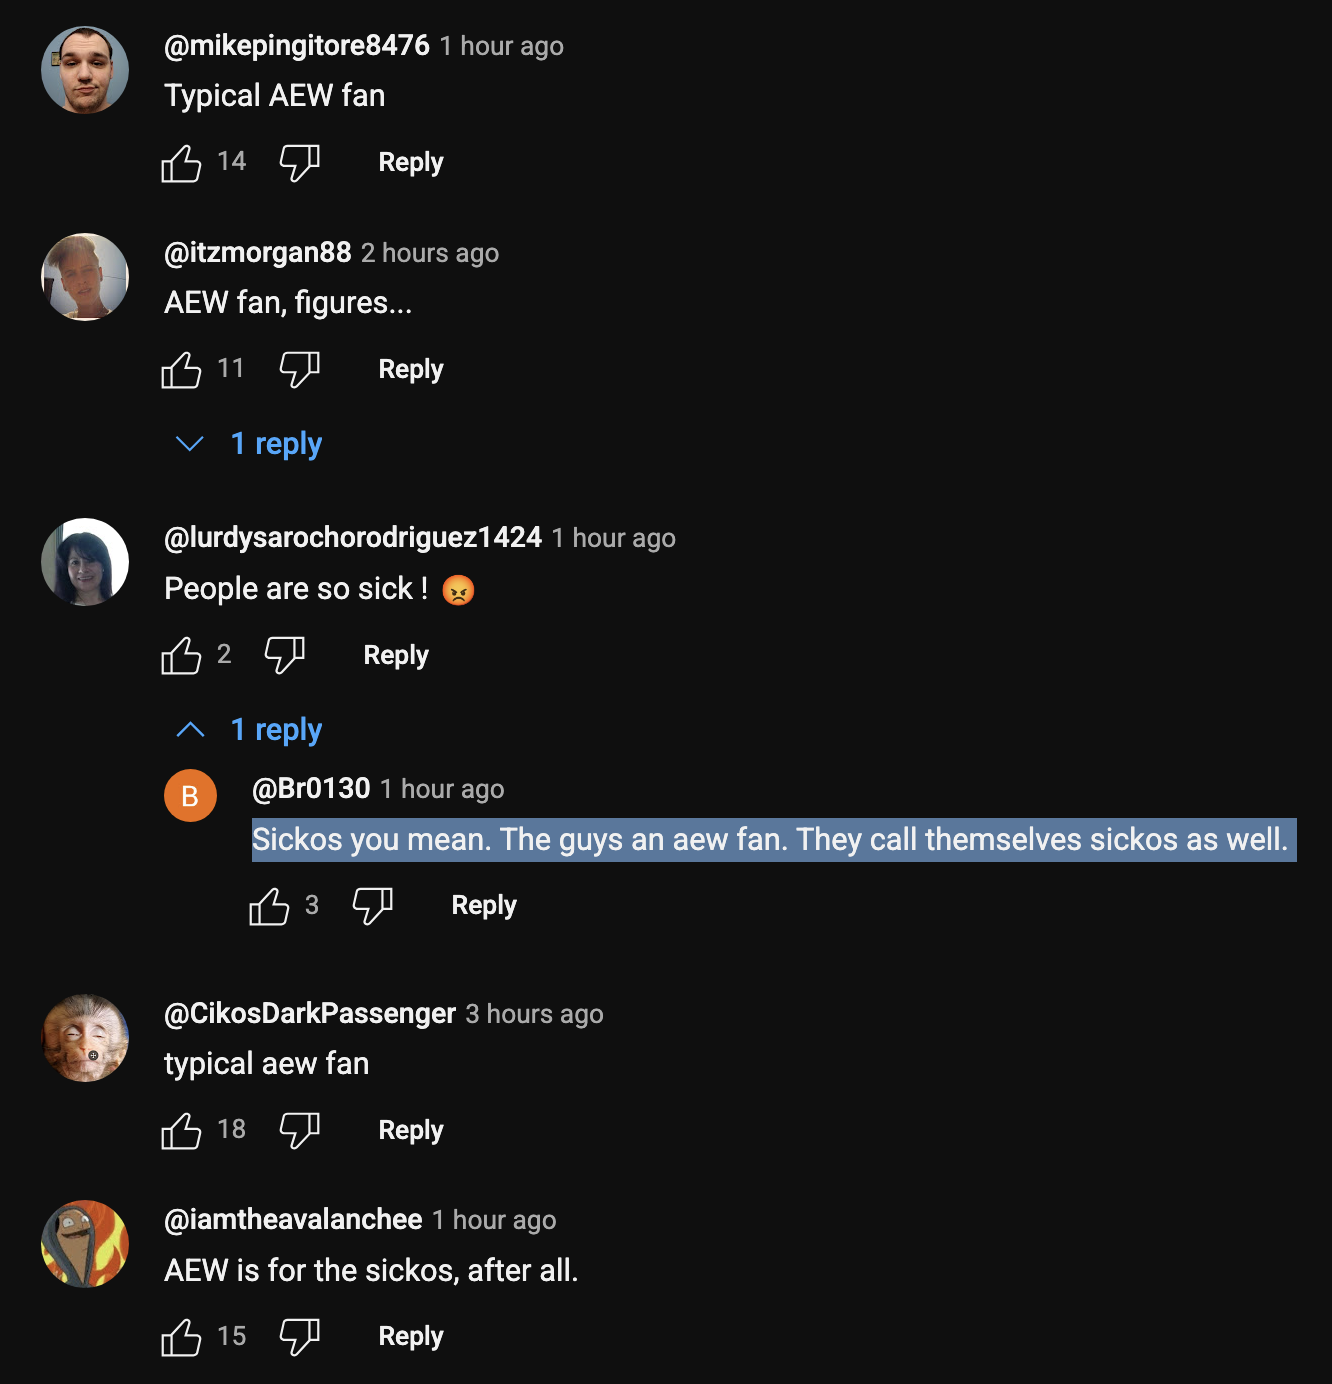
Task: Click @mikepingitore8476's profile picture
Action: (x=85, y=70)
